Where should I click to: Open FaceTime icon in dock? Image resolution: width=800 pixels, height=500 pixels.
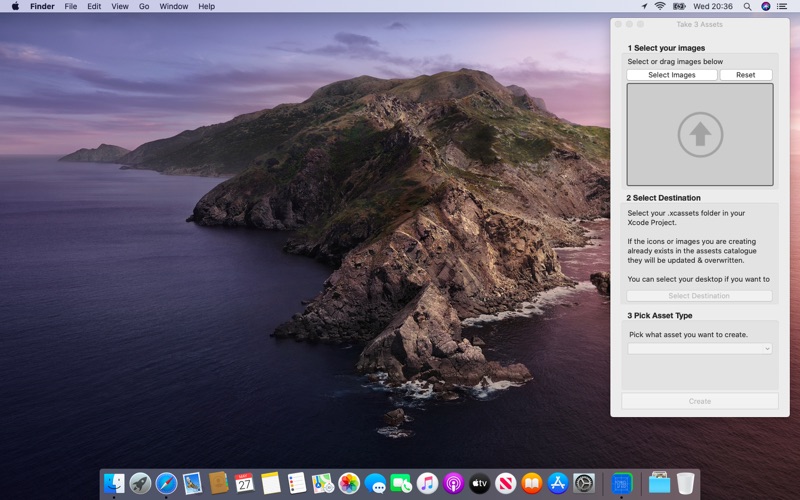401,483
